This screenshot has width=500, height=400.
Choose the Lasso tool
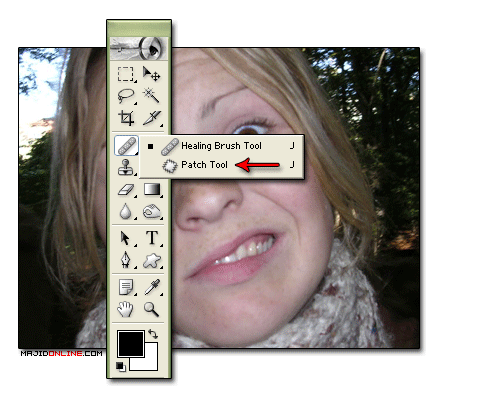[126, 96]
